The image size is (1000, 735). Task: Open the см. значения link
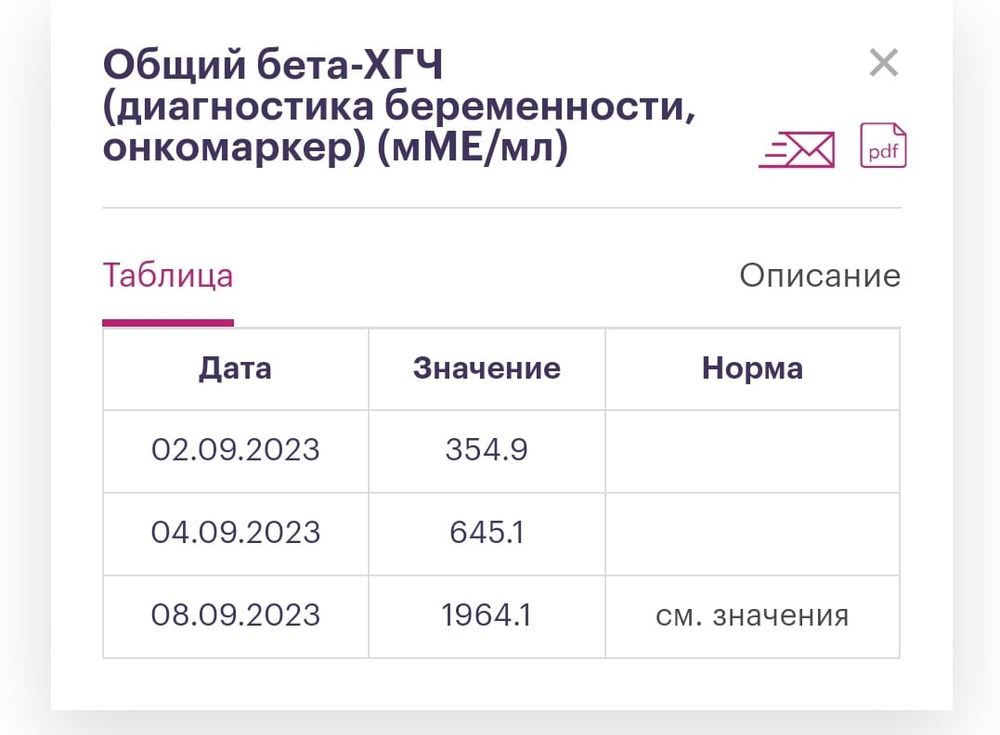(752, 615)
